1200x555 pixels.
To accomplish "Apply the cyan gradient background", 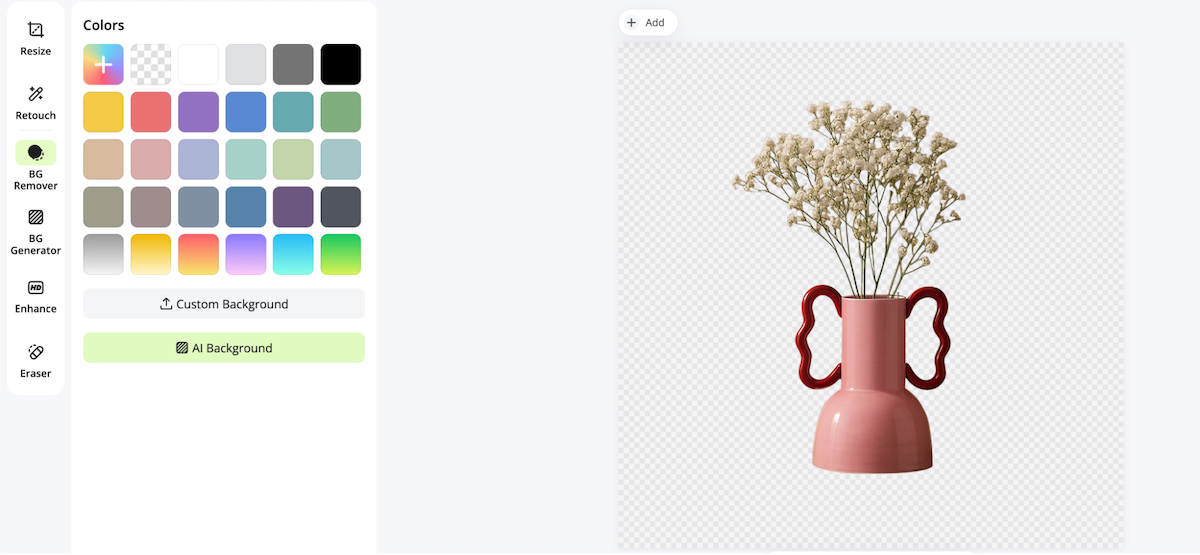I will [294, 254].
